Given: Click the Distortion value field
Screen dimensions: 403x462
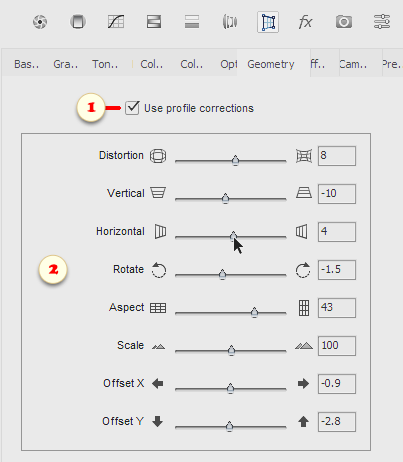Looking at the screenshot, I should (337, 156).
